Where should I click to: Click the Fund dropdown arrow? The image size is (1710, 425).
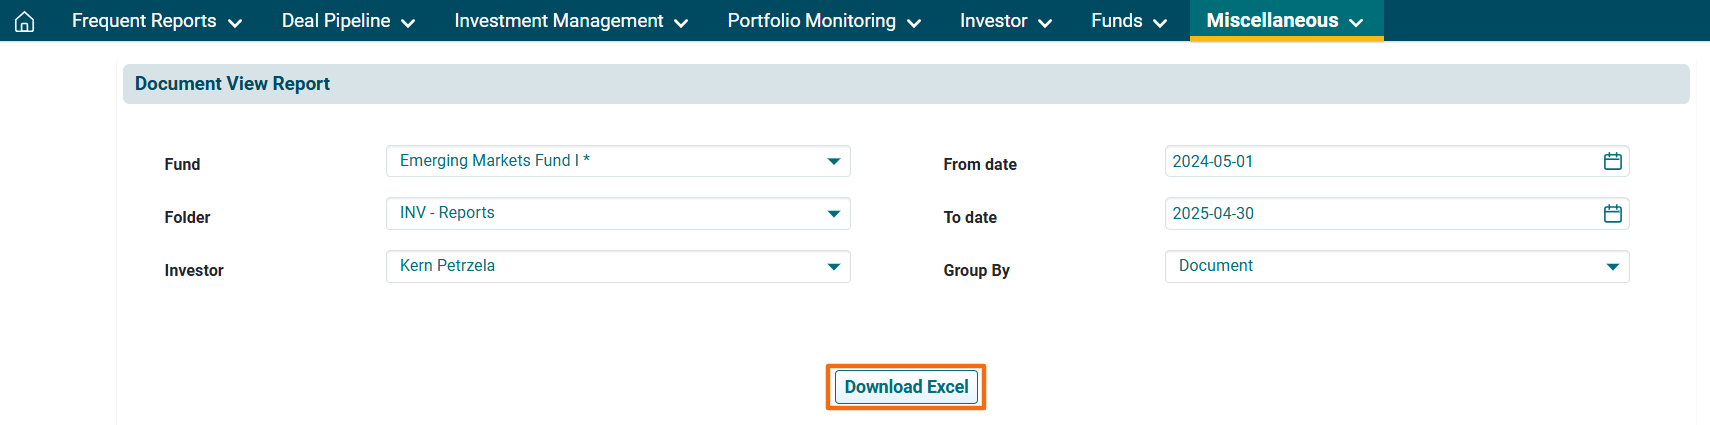click(x=833, y=161)
